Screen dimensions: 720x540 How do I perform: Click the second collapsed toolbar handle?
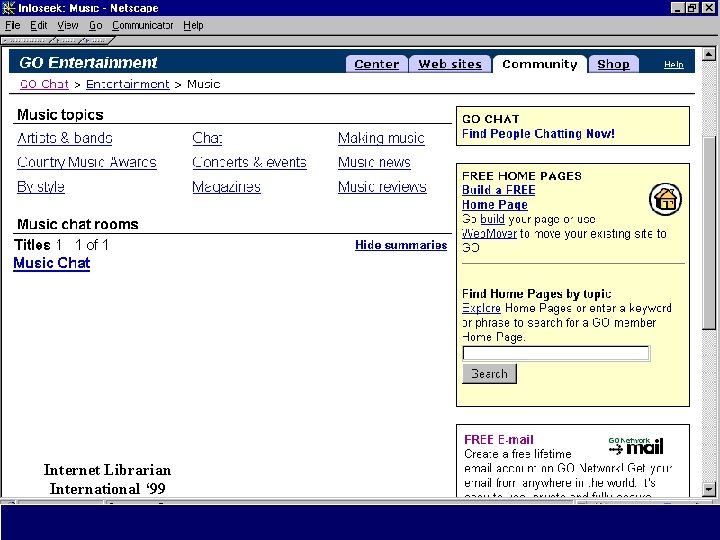tap(69, 41)
